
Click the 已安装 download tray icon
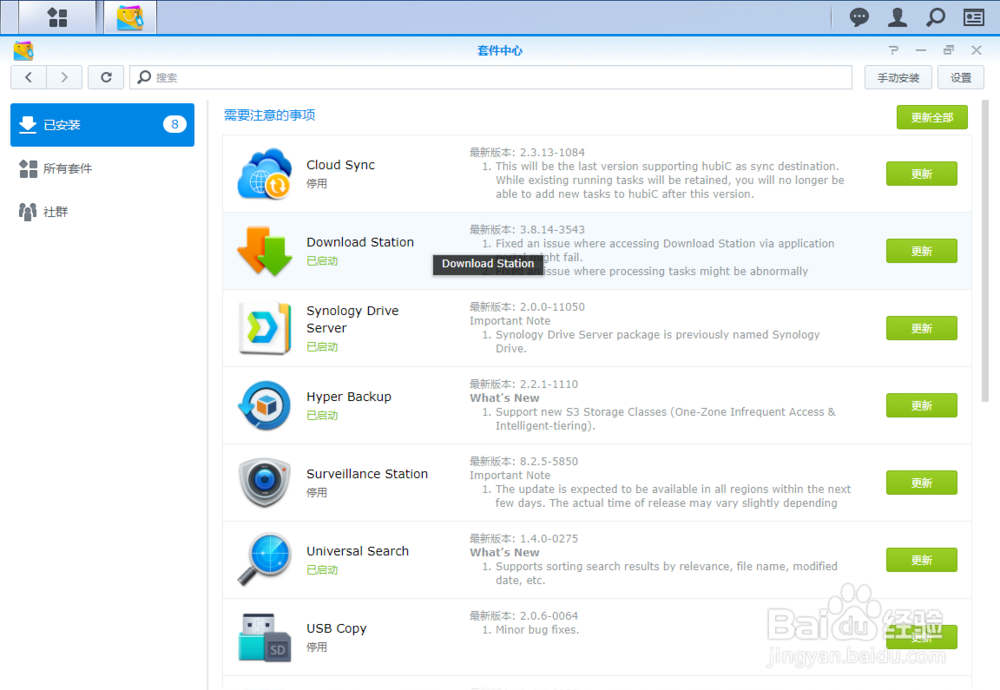pyautogui.click(x=27, y=124)
